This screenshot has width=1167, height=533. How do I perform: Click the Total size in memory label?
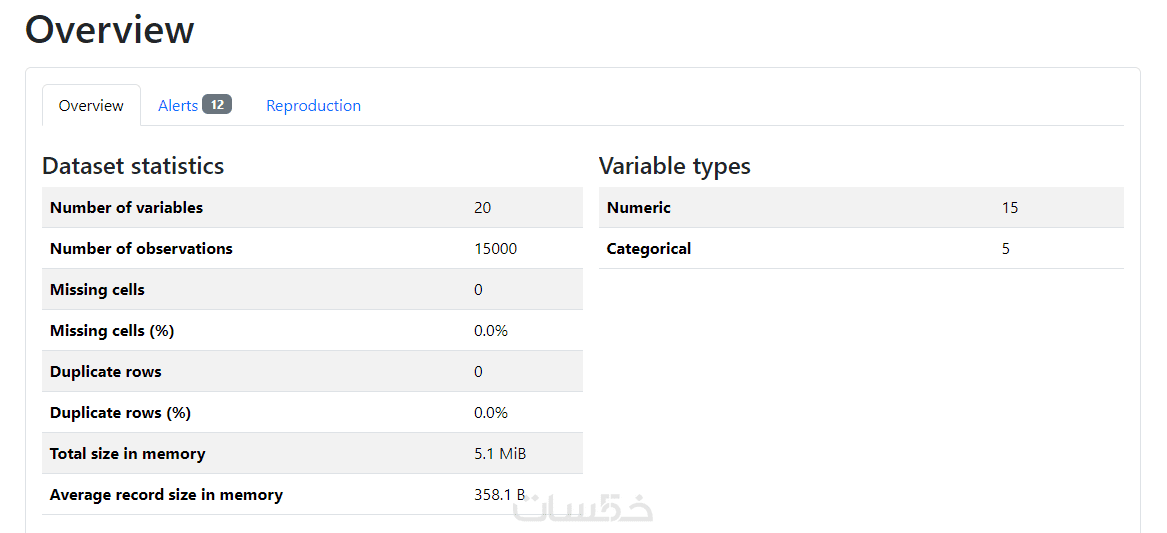(127, 454)
